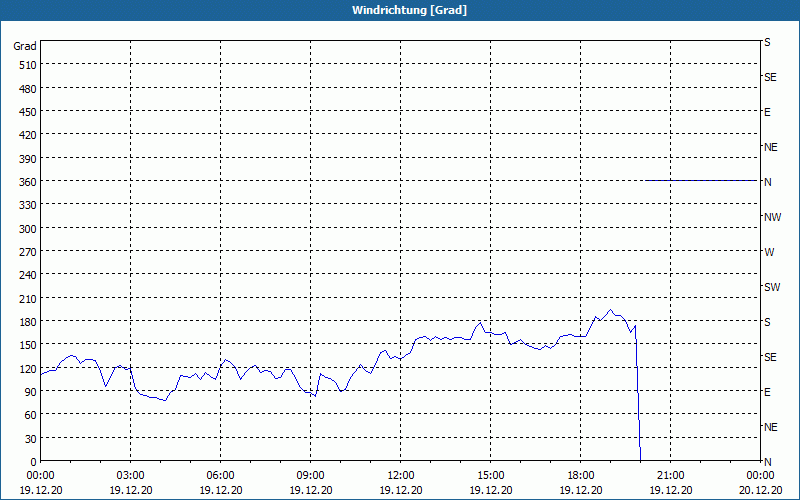Click the y-axis value "300"

pyautogui.click(x=28, y=229)
